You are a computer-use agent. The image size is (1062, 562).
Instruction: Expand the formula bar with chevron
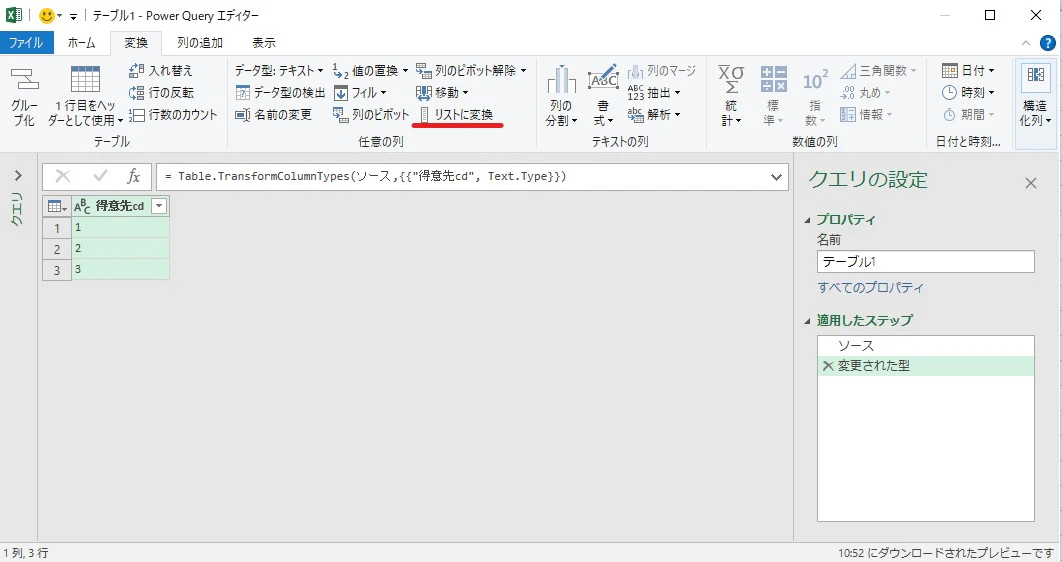tap(776, 177)
